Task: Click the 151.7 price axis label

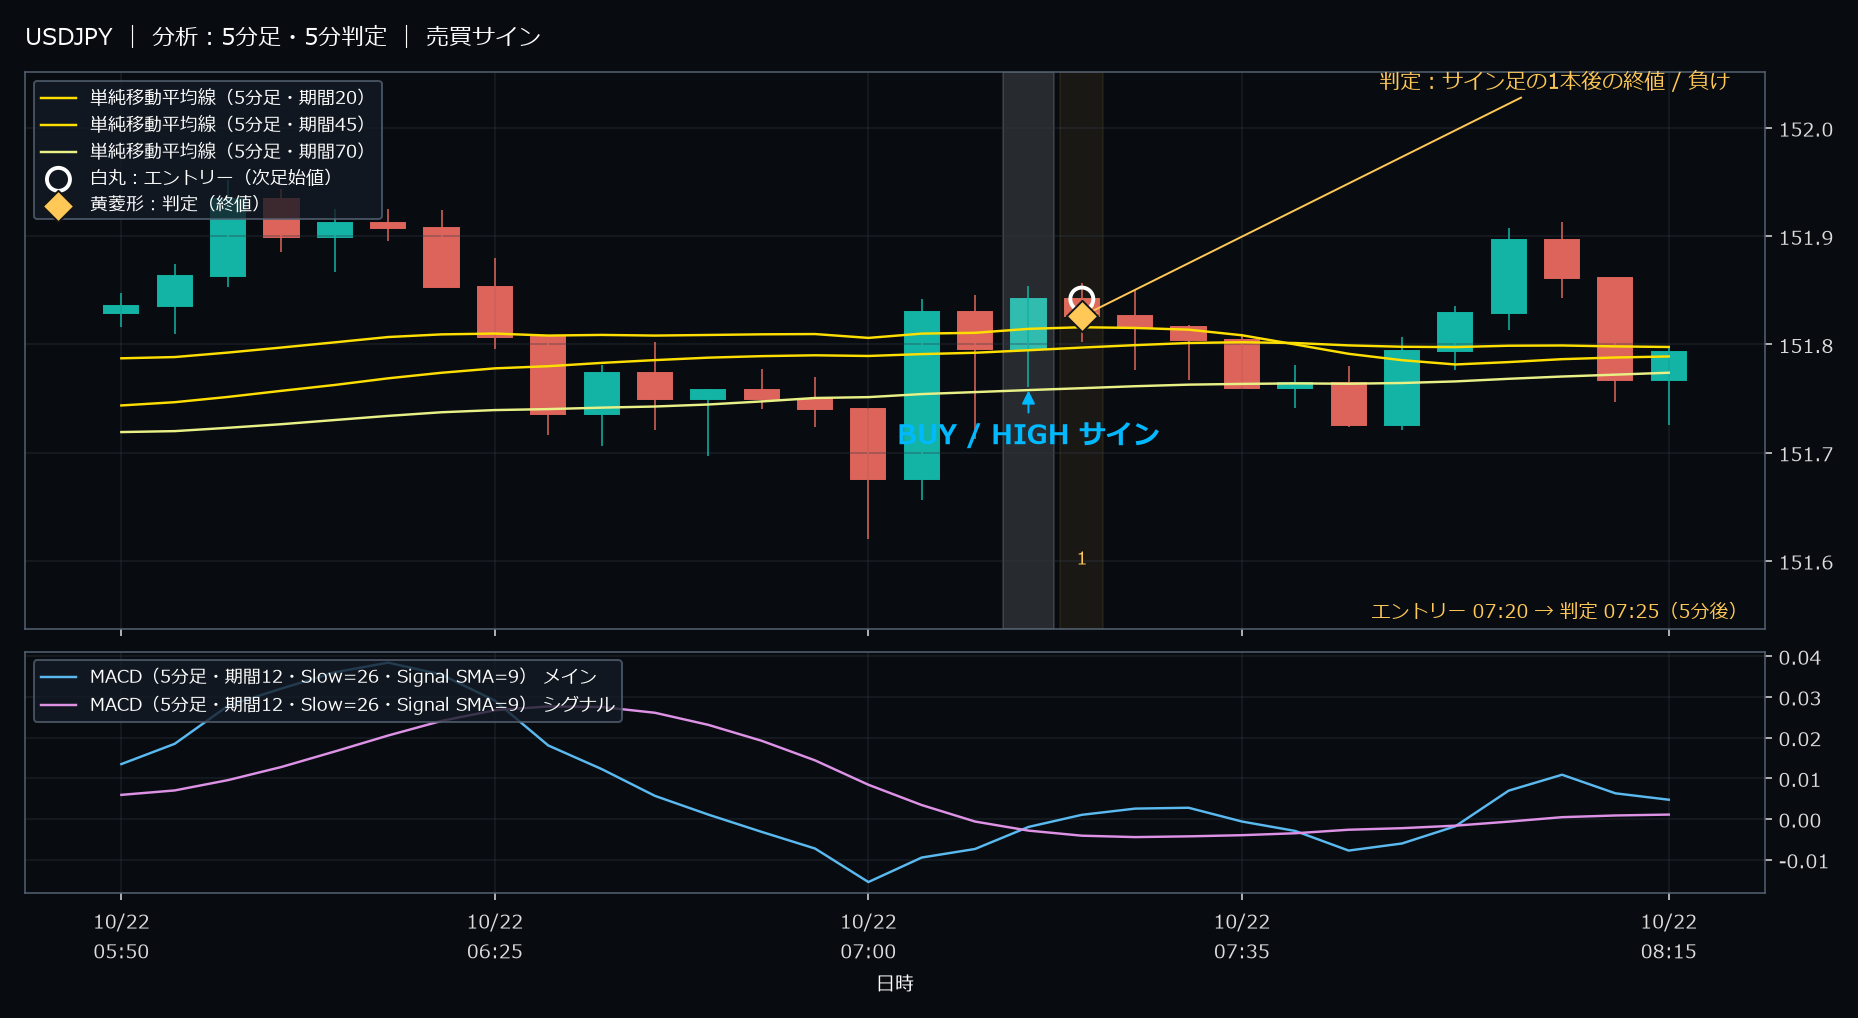Action: [x=1806, y=455]
